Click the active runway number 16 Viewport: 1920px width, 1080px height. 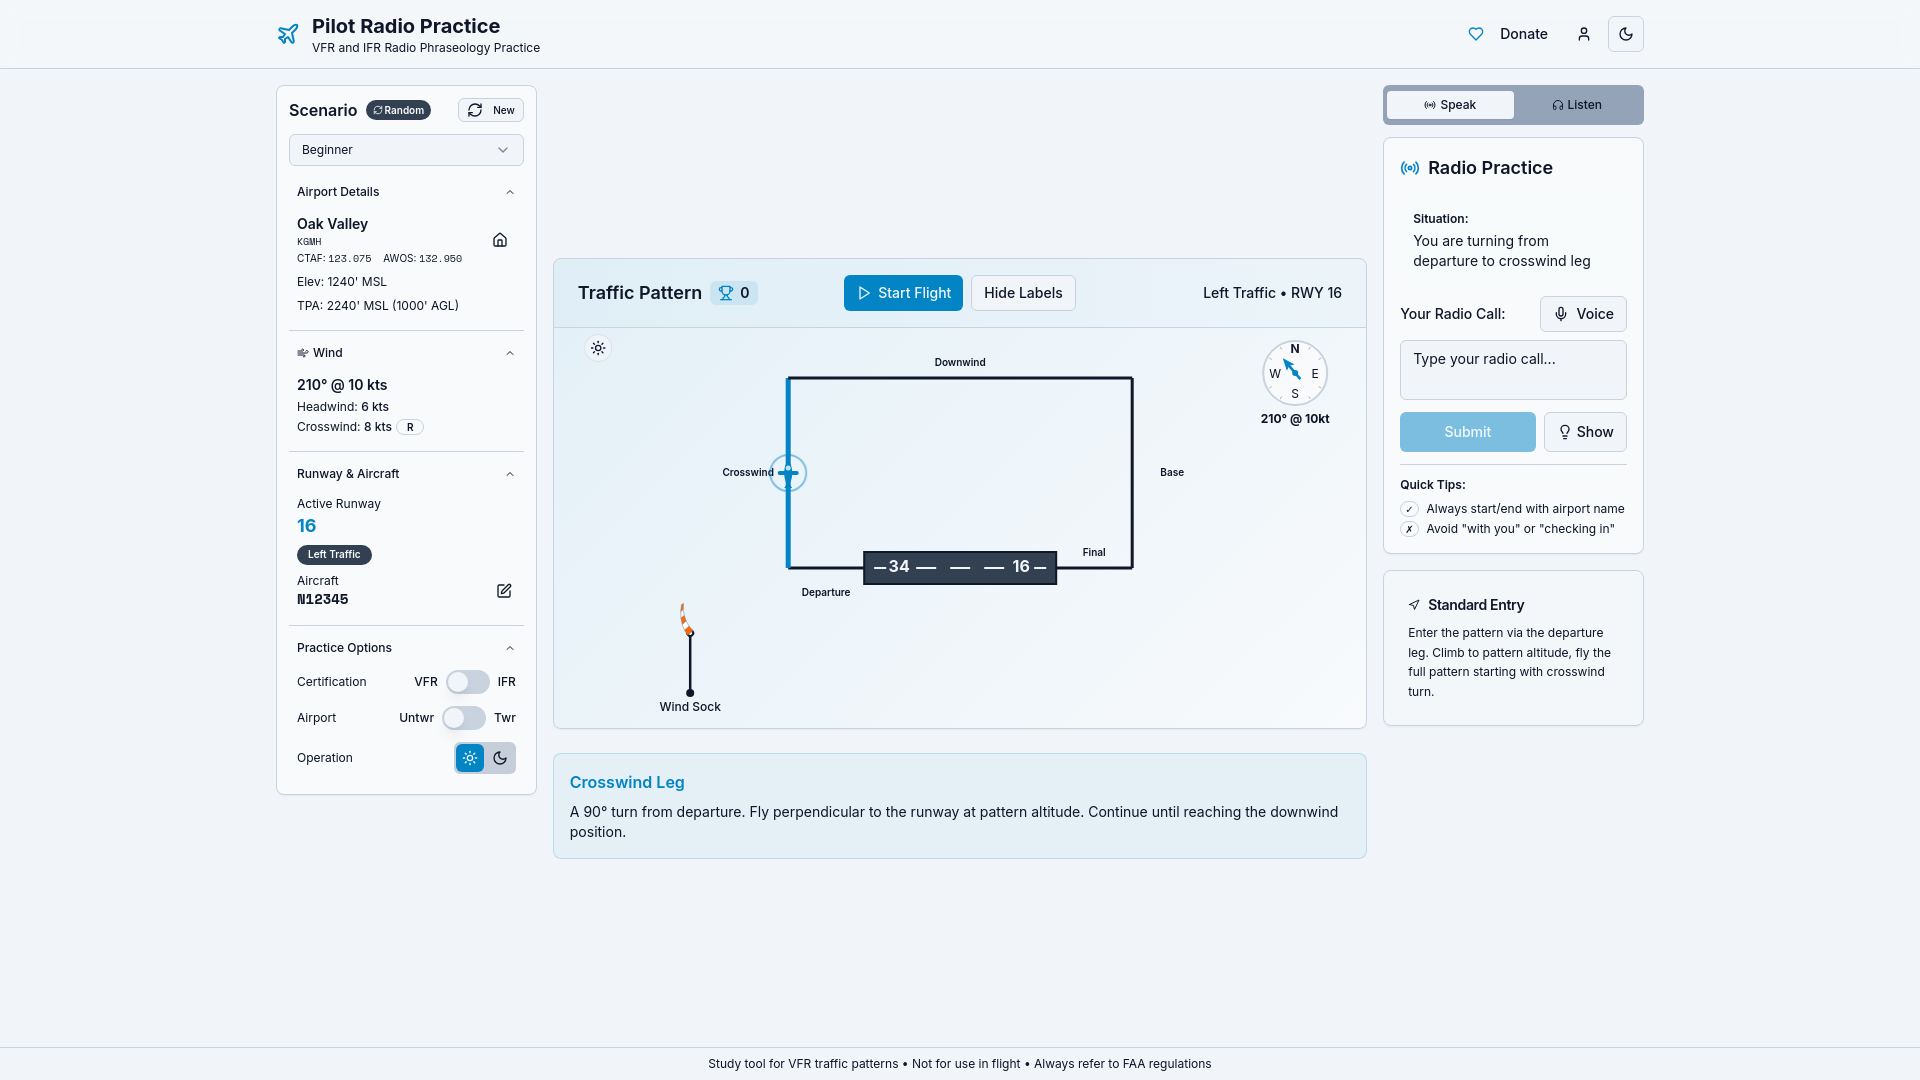[306, 526]
